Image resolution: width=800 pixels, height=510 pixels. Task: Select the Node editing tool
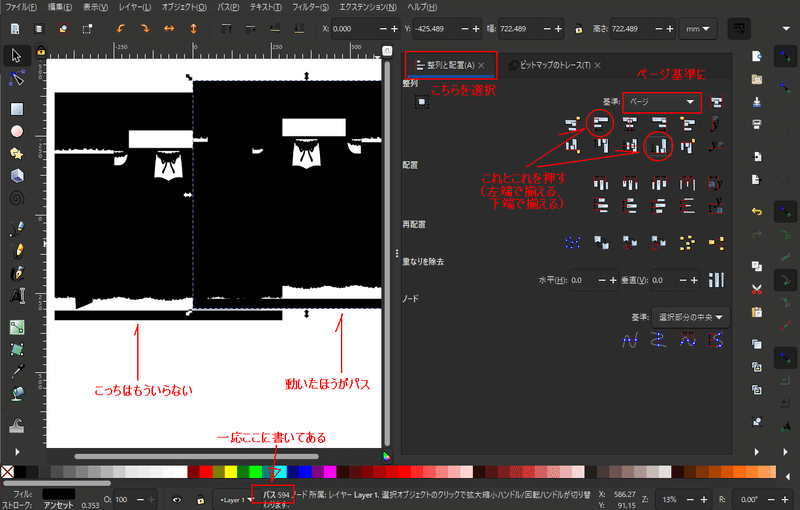(x=16, y=79)
